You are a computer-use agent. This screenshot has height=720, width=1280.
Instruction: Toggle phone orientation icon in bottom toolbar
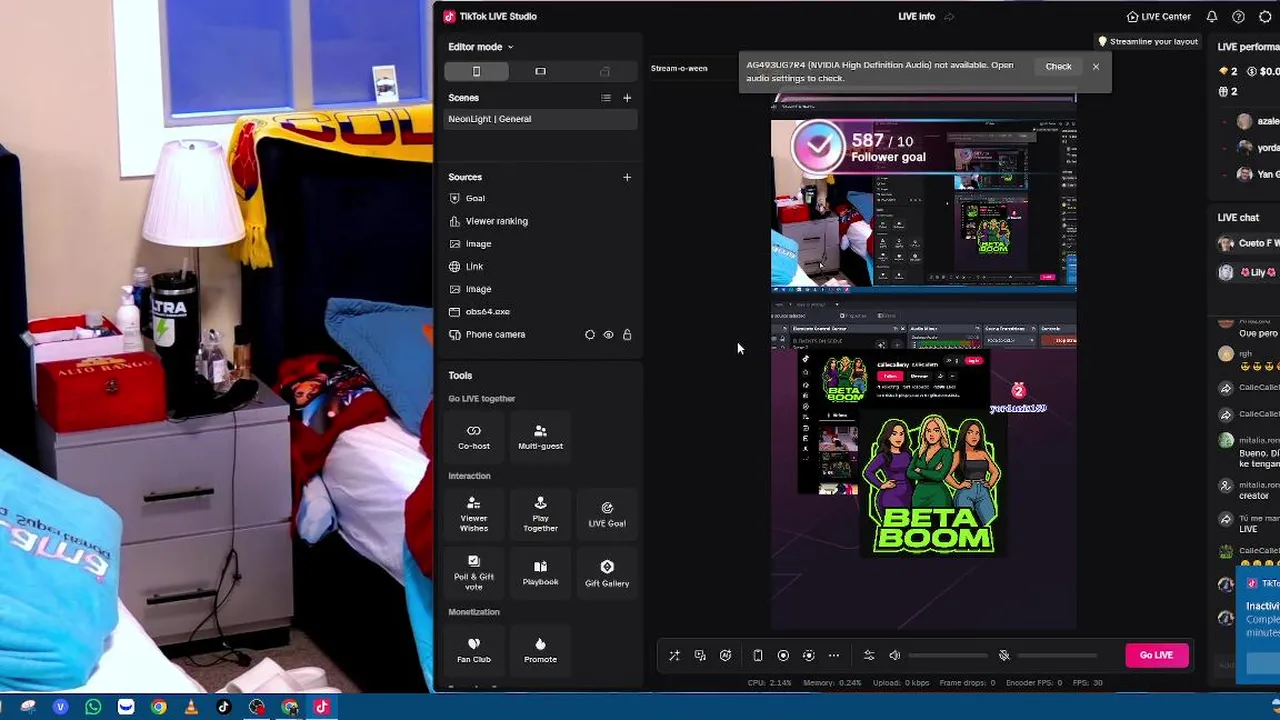click(758, 656)
